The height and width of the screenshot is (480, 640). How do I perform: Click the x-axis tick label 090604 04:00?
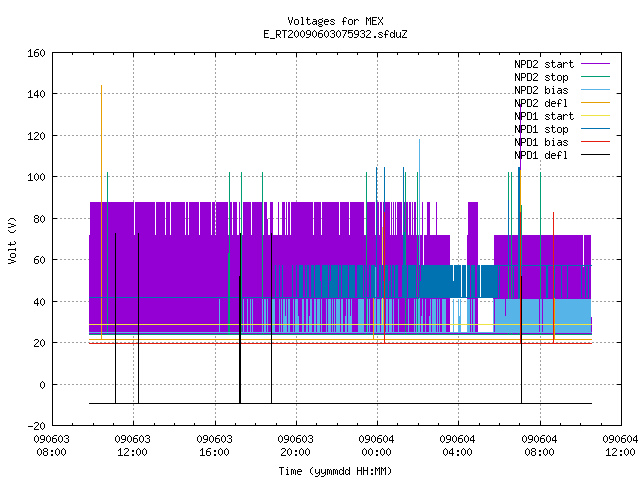click(x=458, y=445)
